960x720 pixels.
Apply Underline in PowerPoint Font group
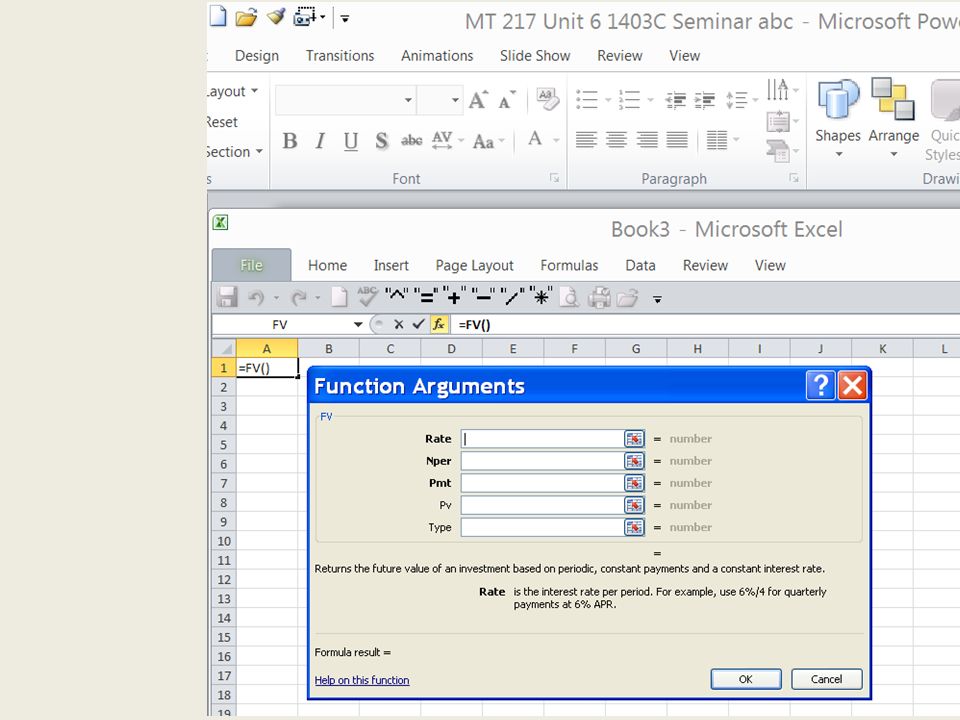350,141
